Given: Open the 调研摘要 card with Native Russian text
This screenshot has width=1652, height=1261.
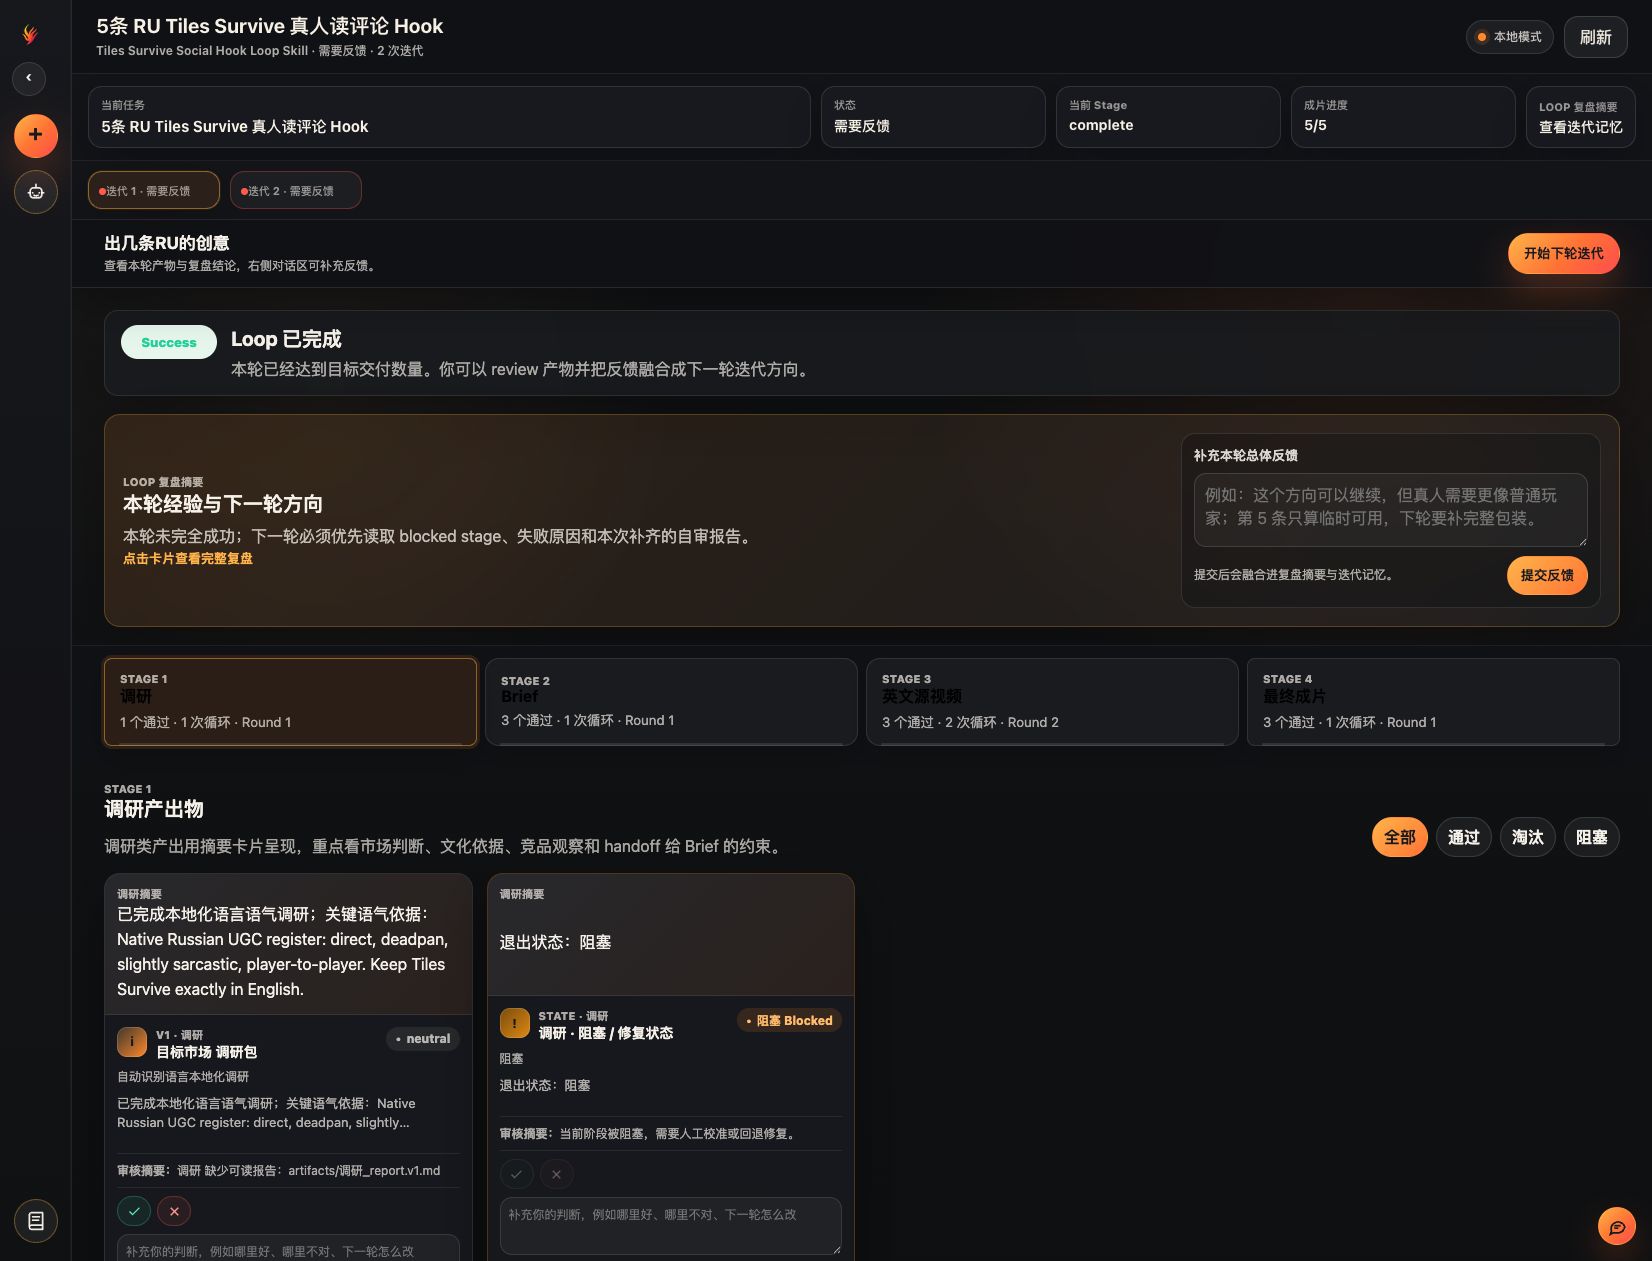Looking at the screenshot, I should coord(288,944).
